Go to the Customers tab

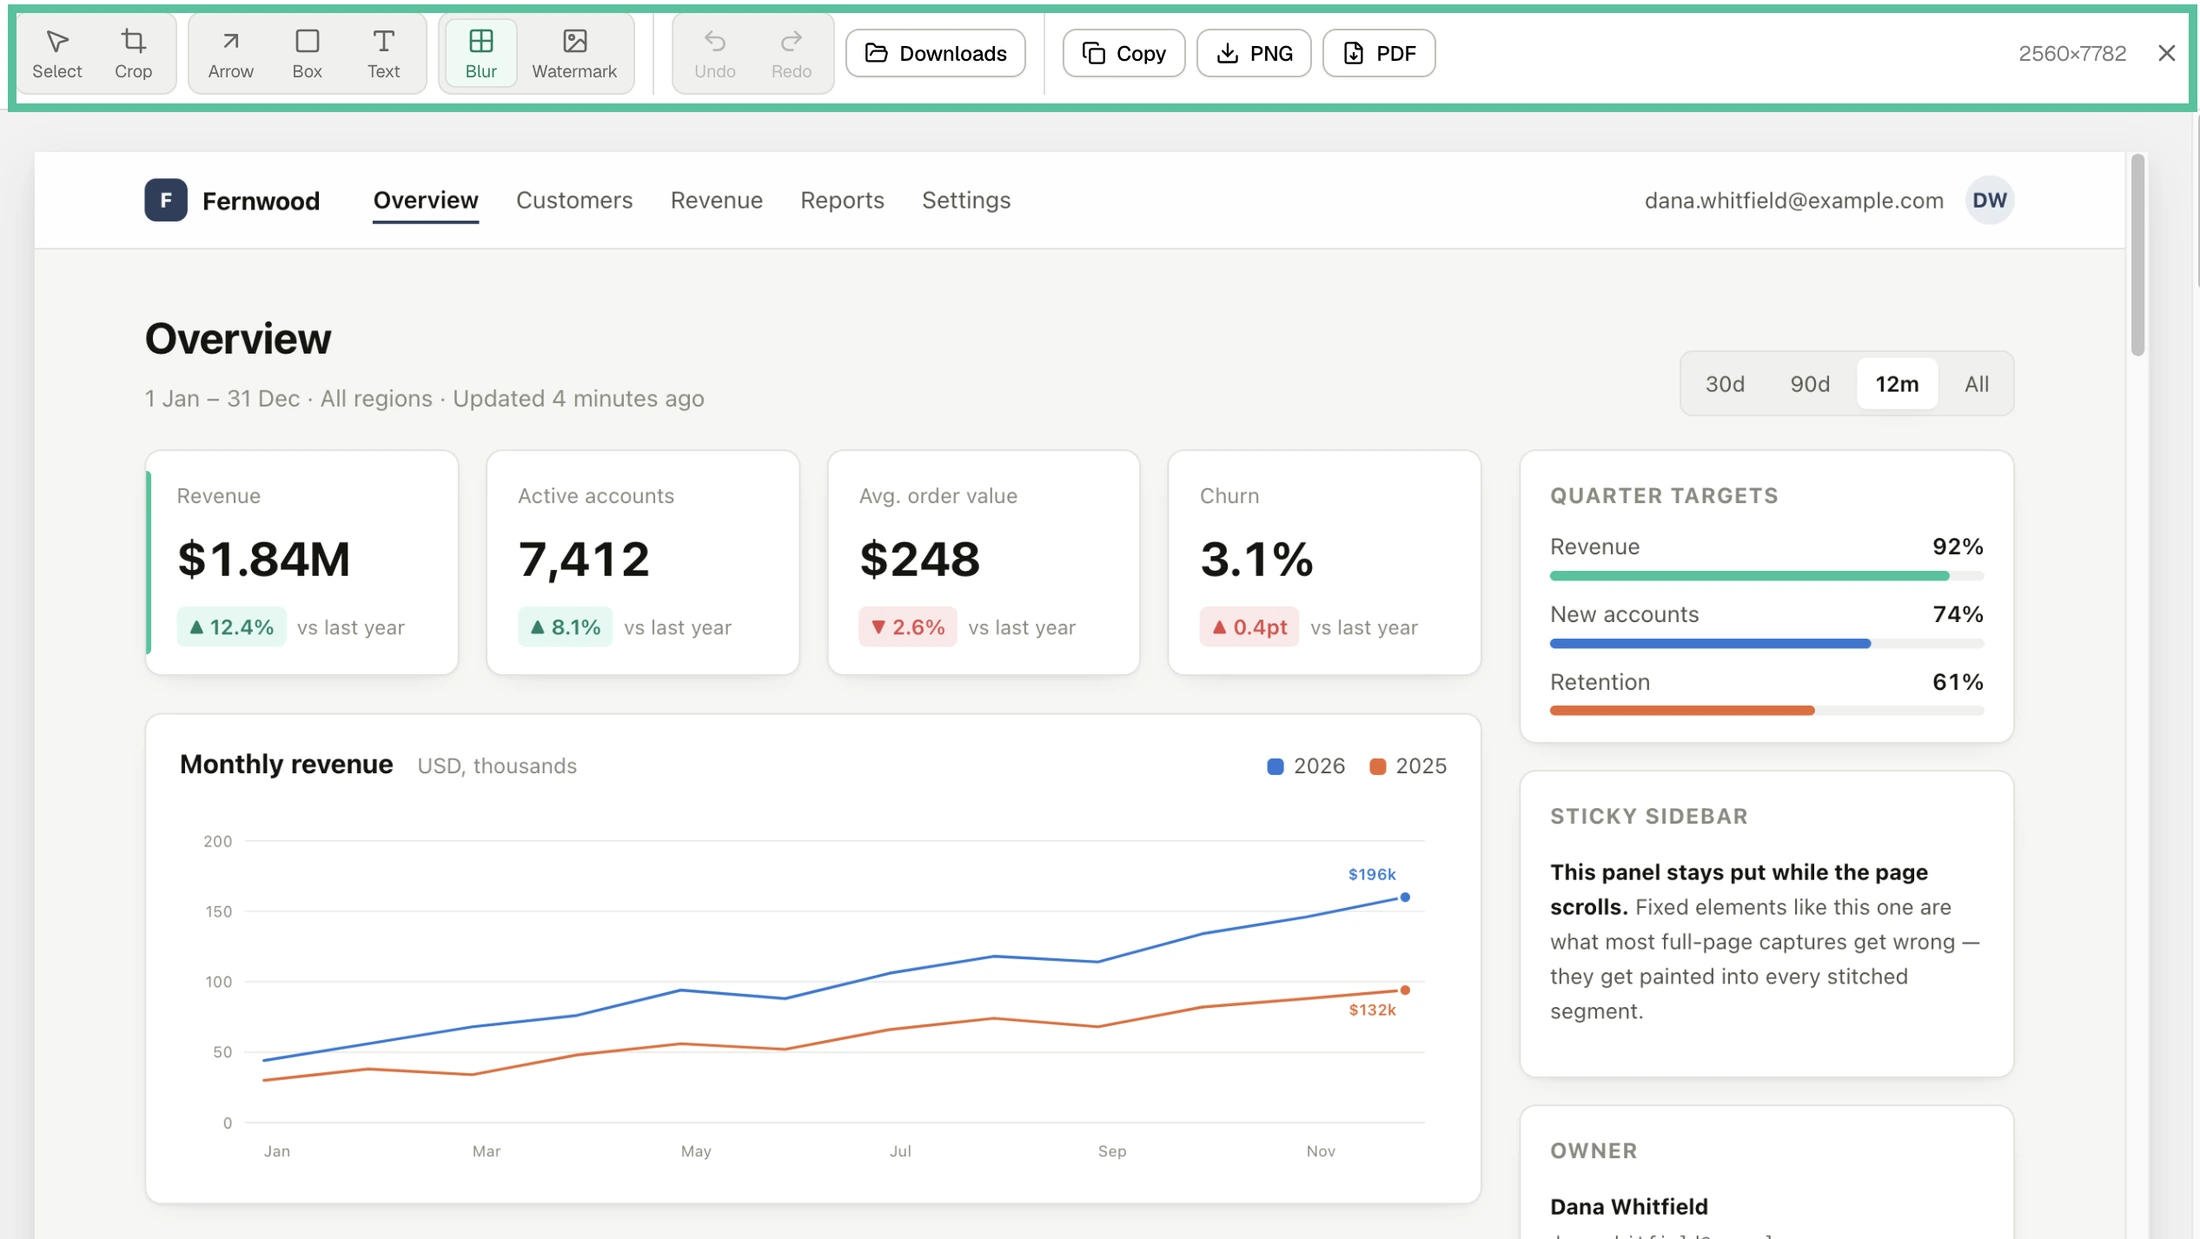574,200
